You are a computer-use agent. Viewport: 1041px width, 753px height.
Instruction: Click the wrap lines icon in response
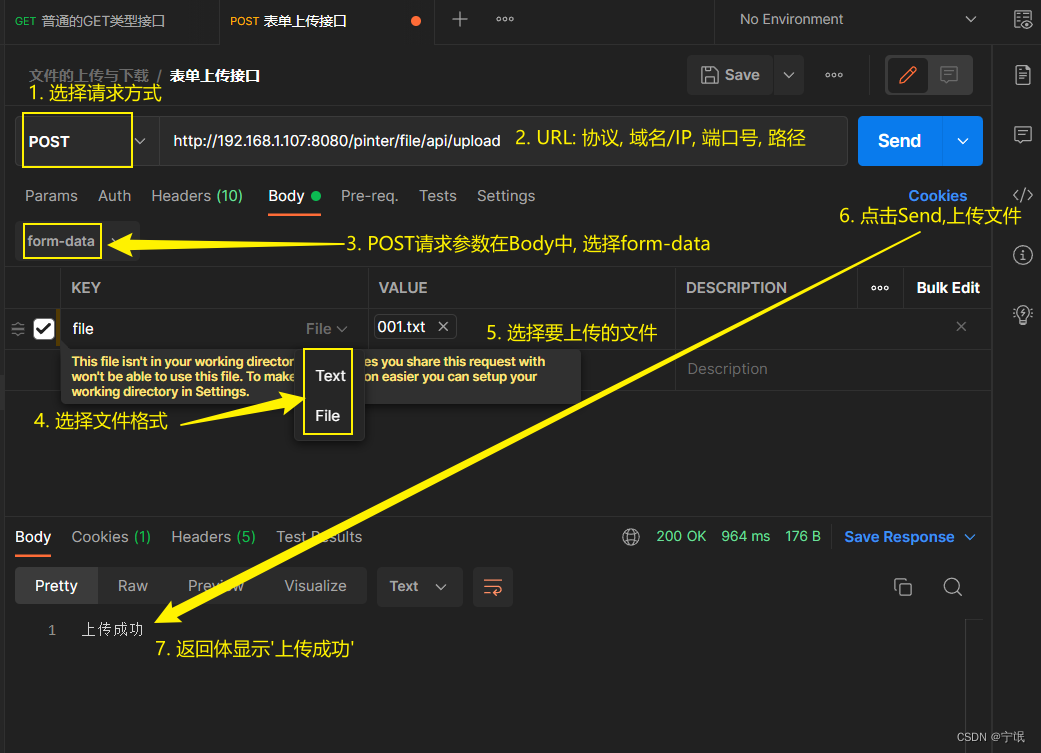pos(492,586)
